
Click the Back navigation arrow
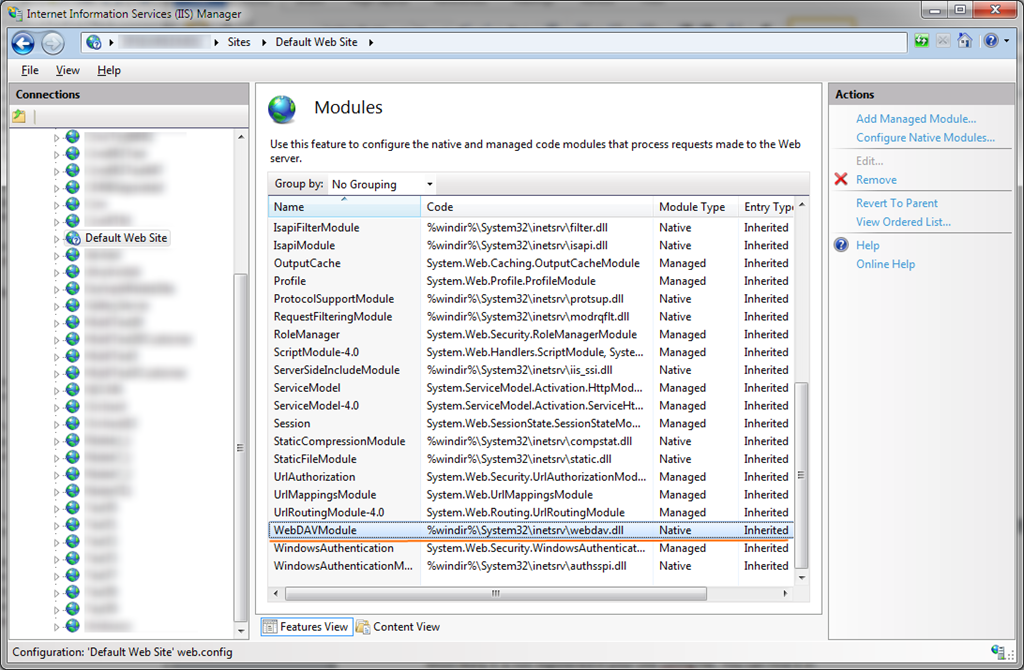(x=23, y=43)
